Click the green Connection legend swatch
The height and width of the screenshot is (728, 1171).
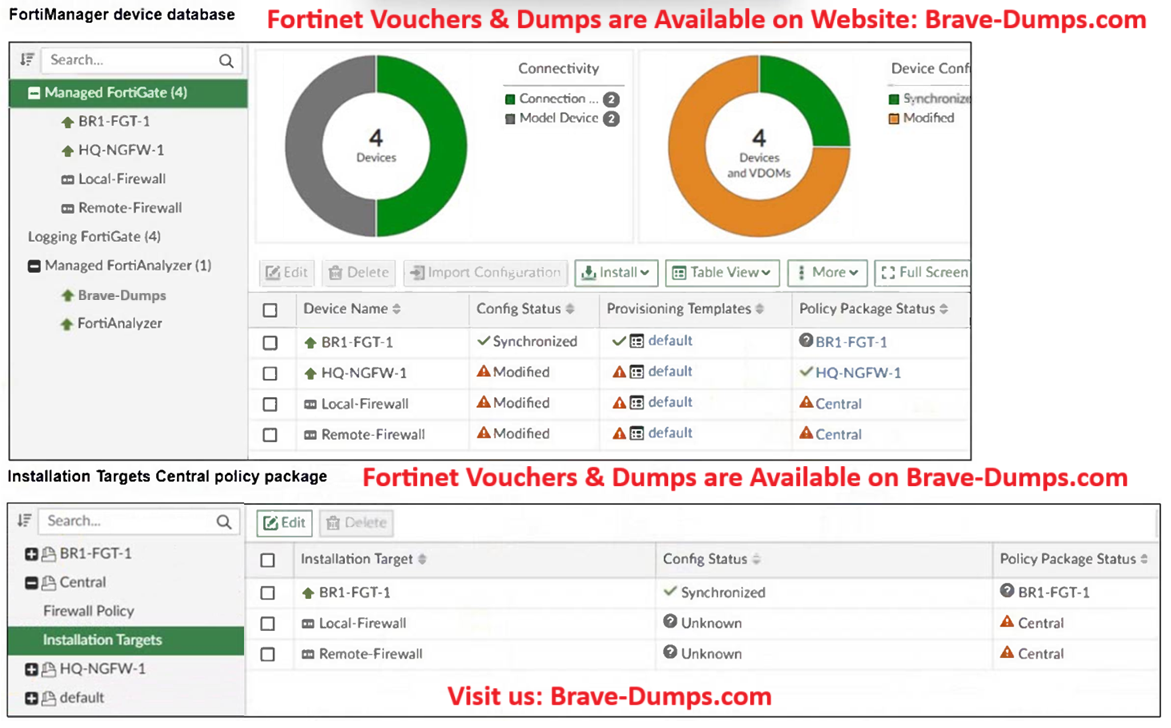[x=510, y=99]
